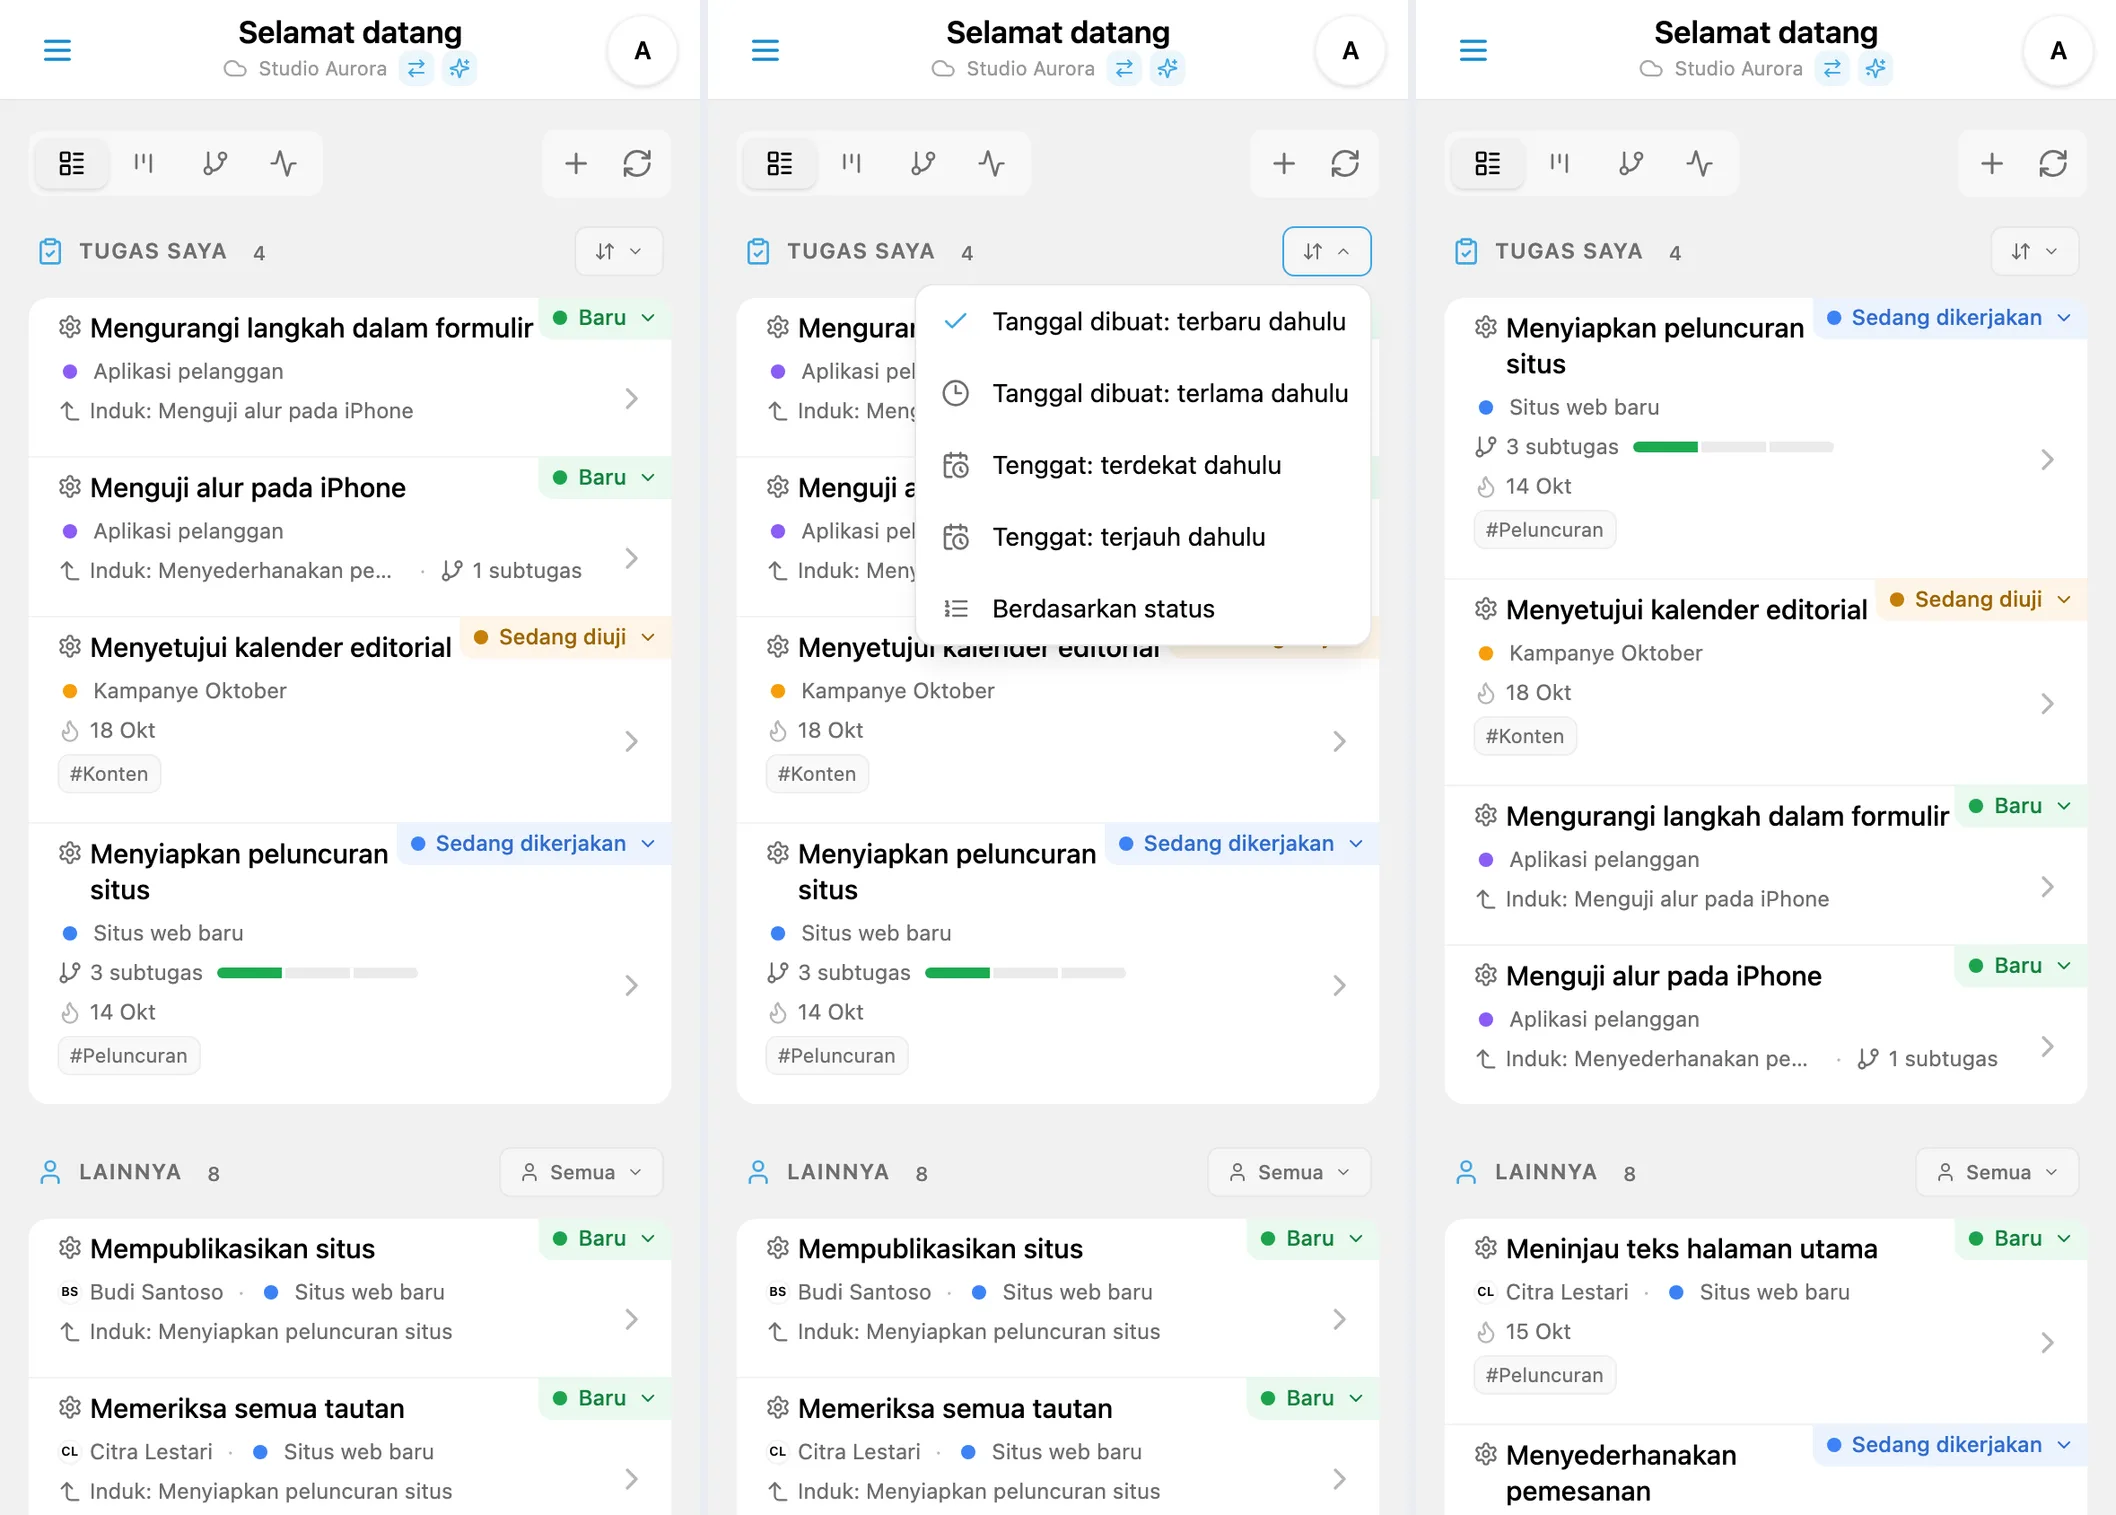The height and width of the screenshot is (1515, 2116).
Task: Add a new task with plus in right panel
Action: tap(1992, 163)
